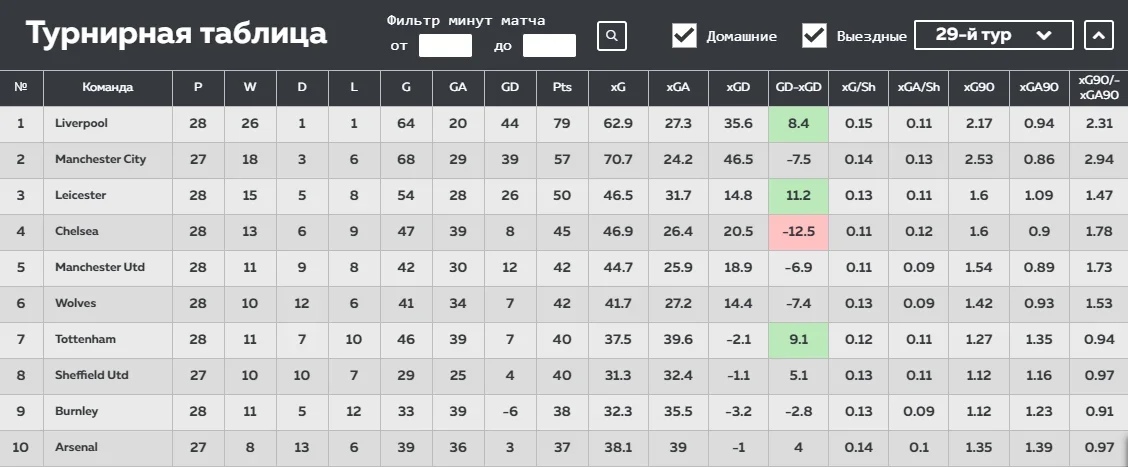Uncheck the Выездные checkbox
This screenshot has height=467, width=1128.
(x=814, y=36)
